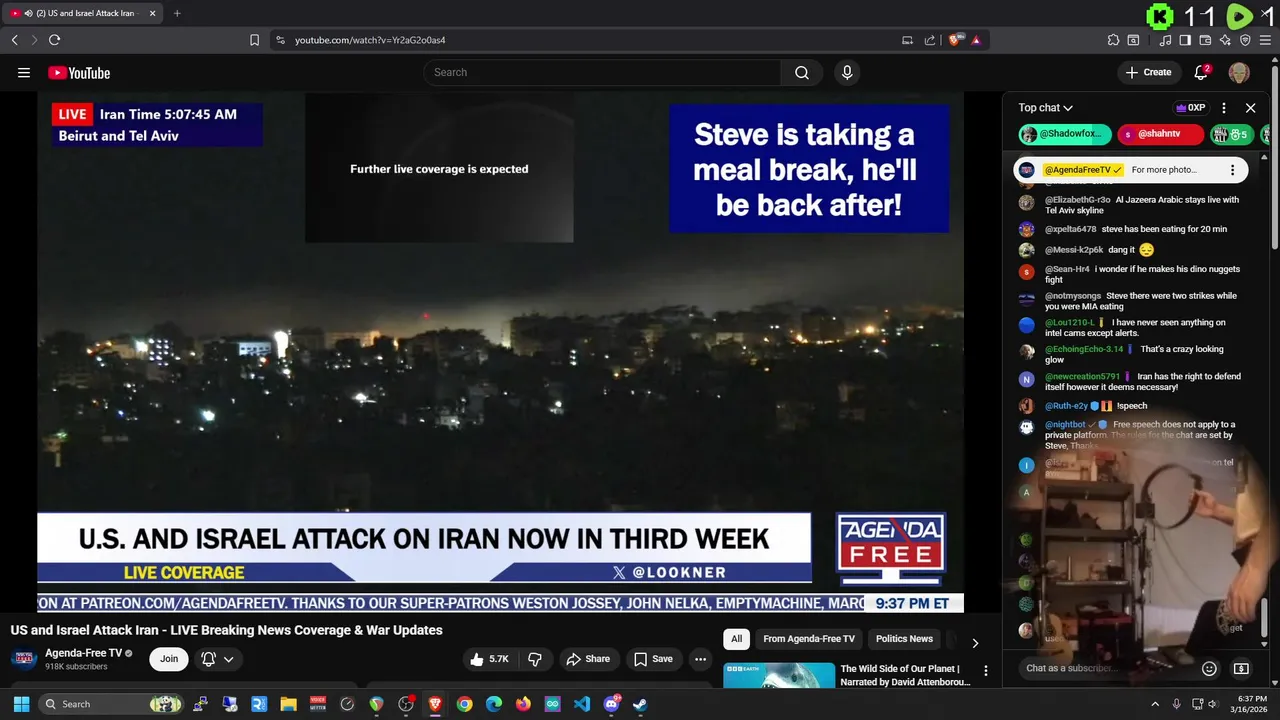
Task: Reload the page in the browser
Action: [54, 40]
